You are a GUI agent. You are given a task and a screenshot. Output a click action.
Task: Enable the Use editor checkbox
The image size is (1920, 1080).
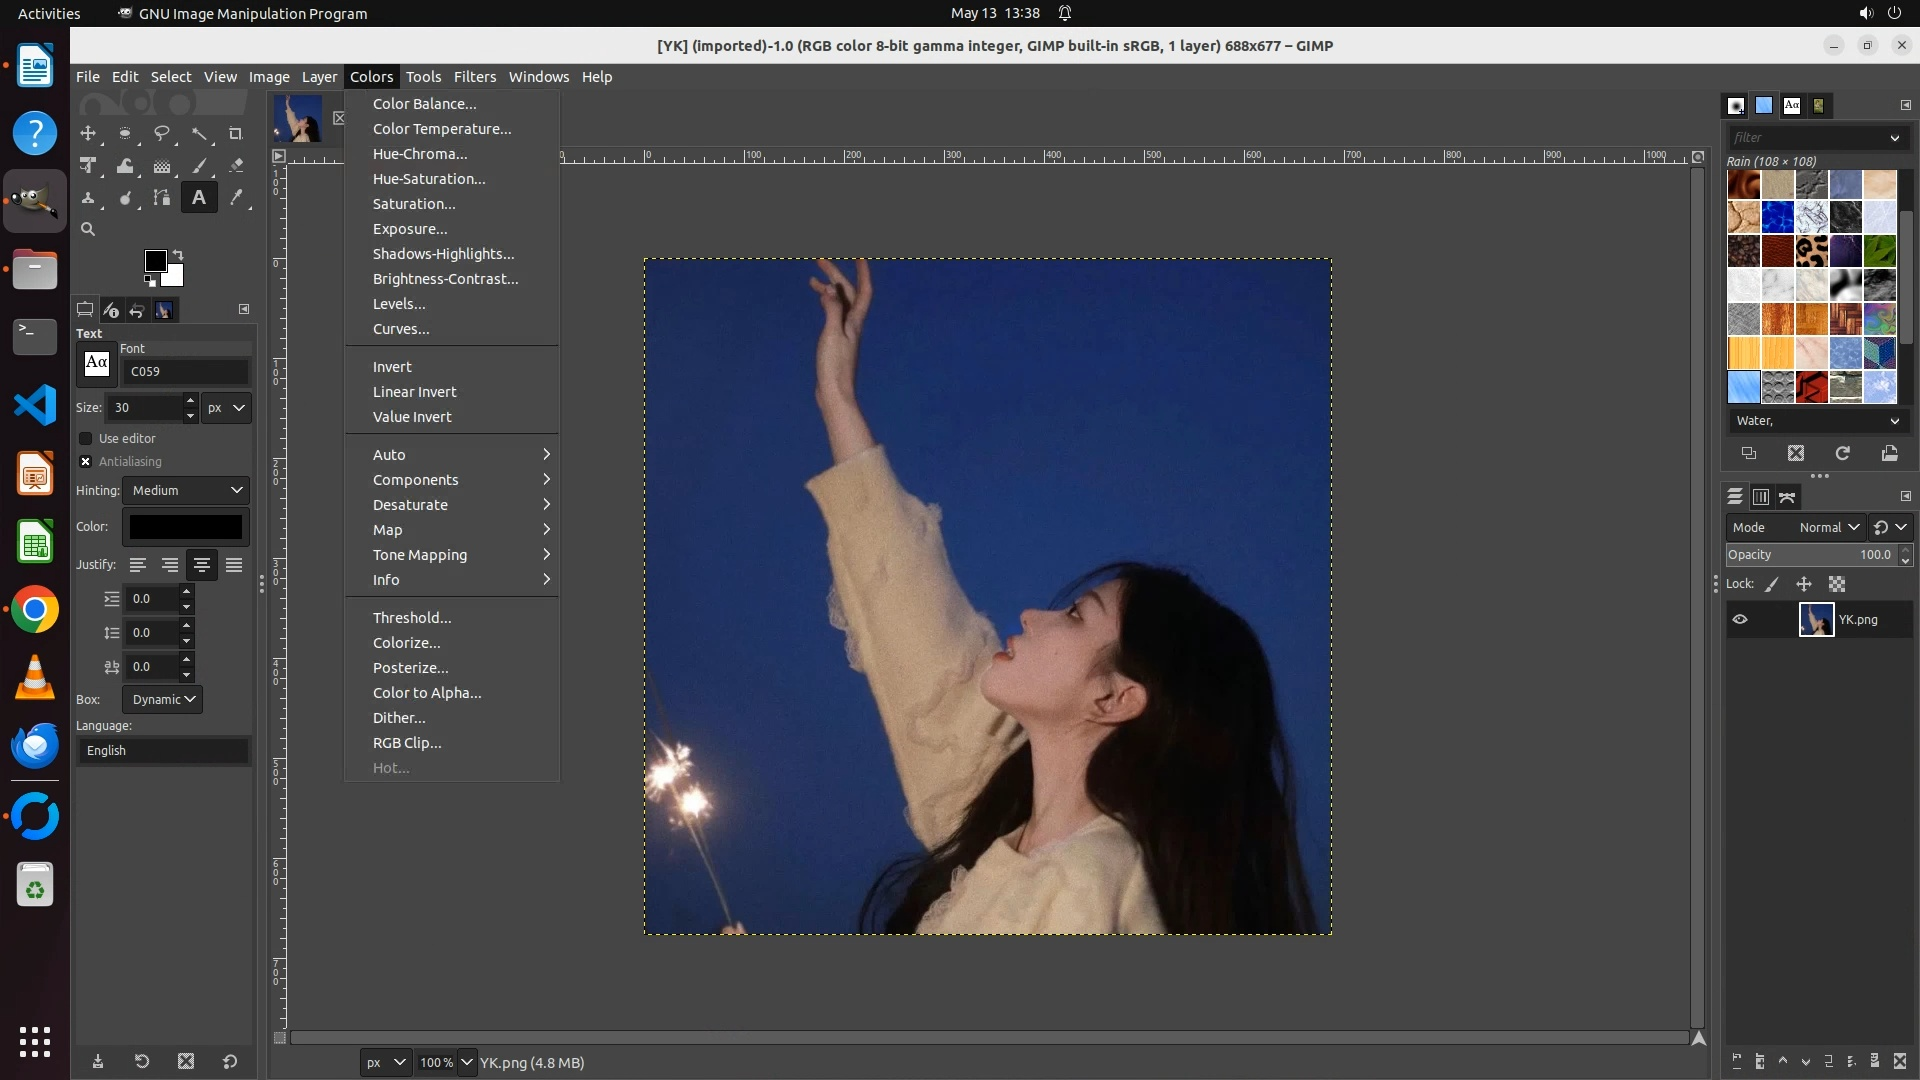(86, 438)
